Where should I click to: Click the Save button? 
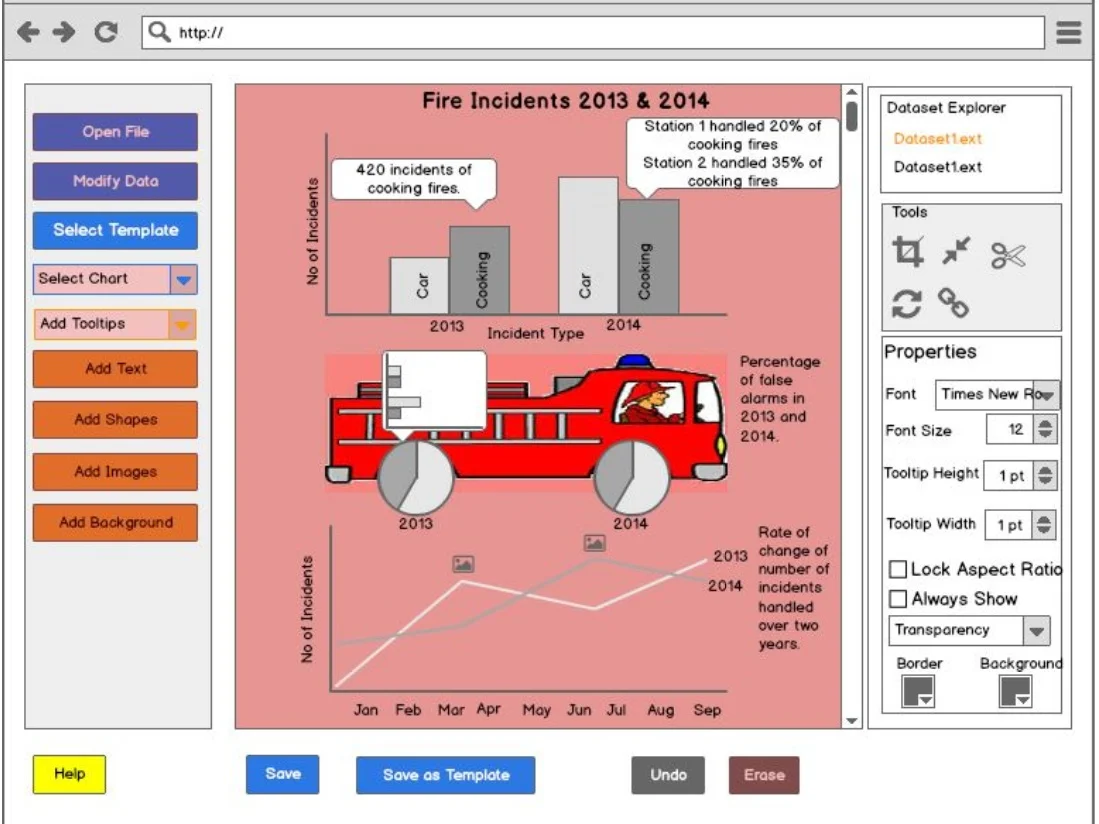coord(282,774)
